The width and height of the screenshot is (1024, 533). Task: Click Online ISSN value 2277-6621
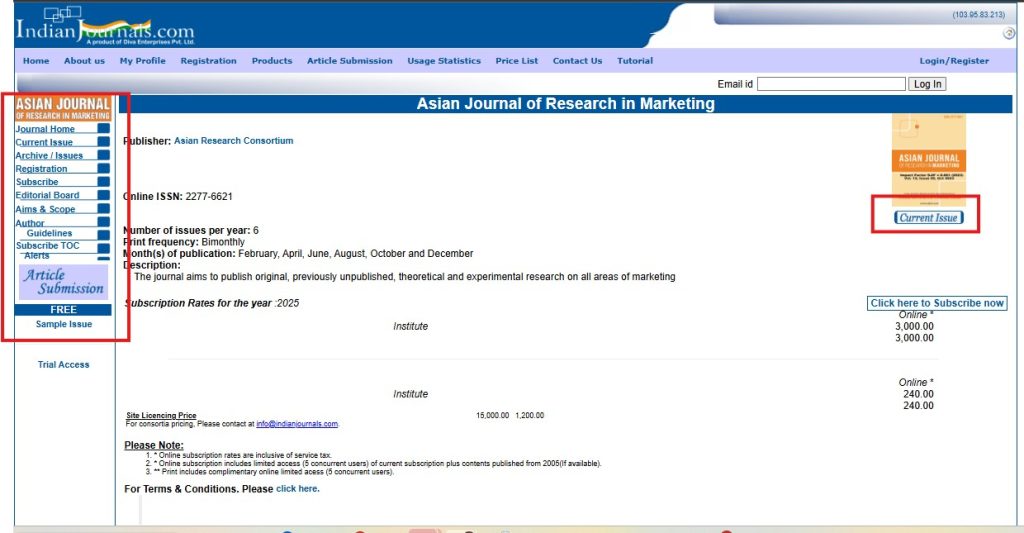(209, 197)
